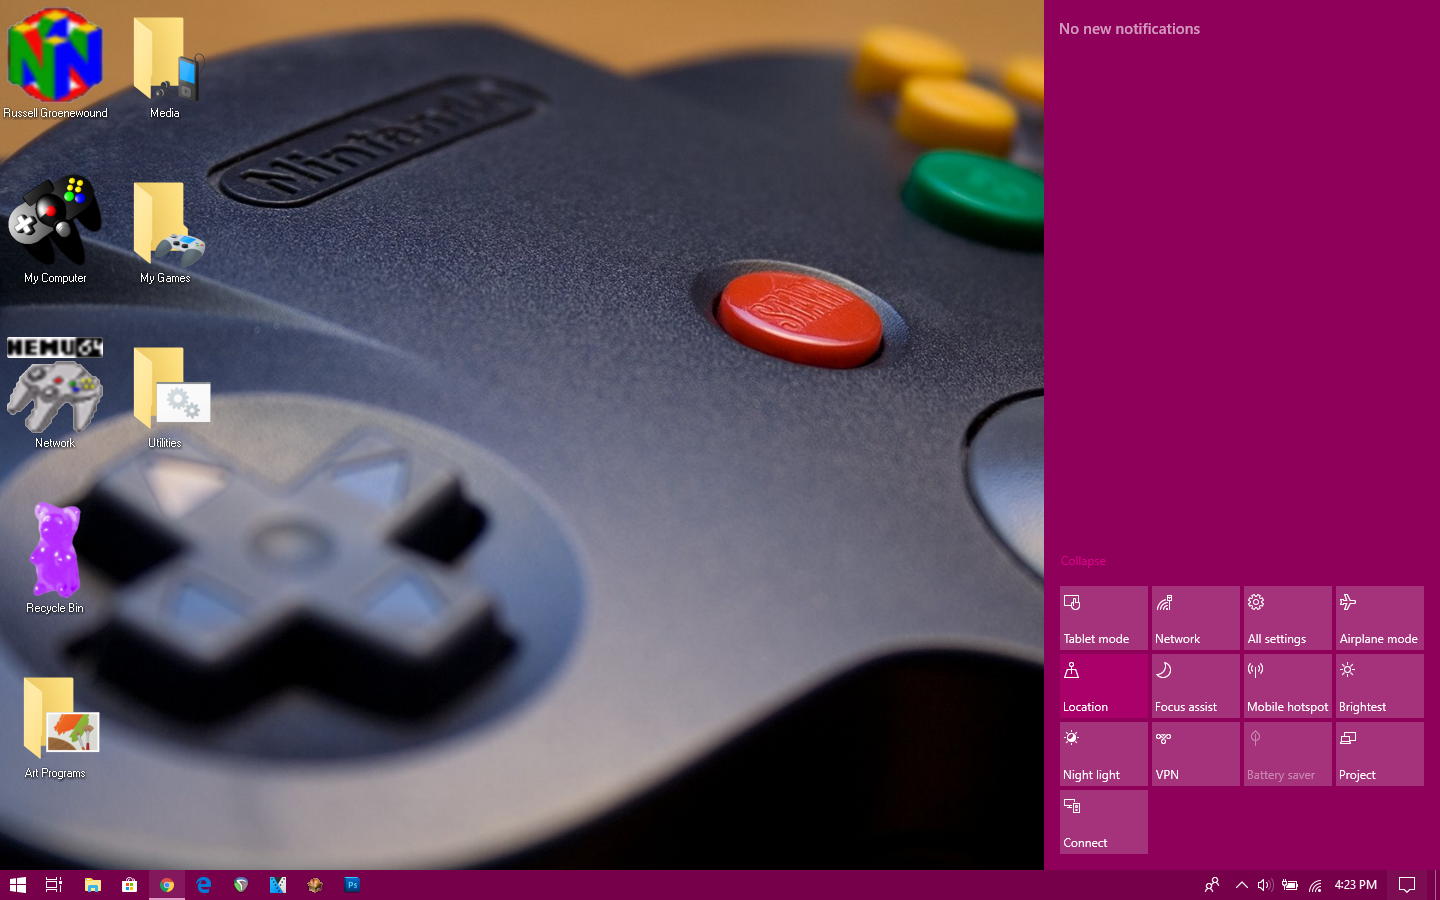Open All settings from Action Center

pyautogui.click(x=1287, y=617)
